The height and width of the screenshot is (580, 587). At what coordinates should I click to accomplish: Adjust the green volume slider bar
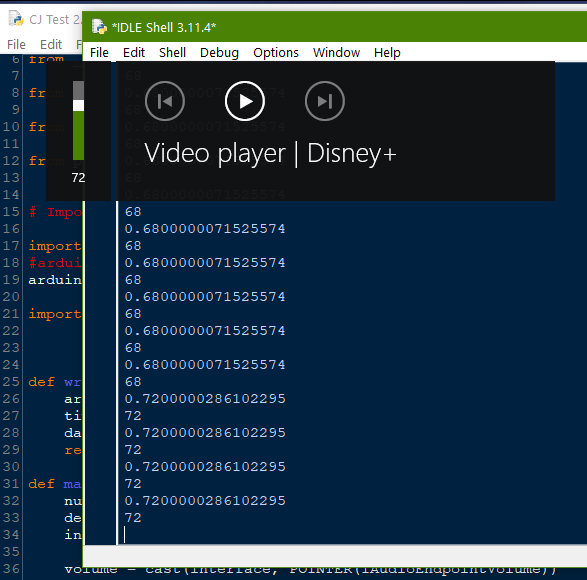click(x=78, y=135)
